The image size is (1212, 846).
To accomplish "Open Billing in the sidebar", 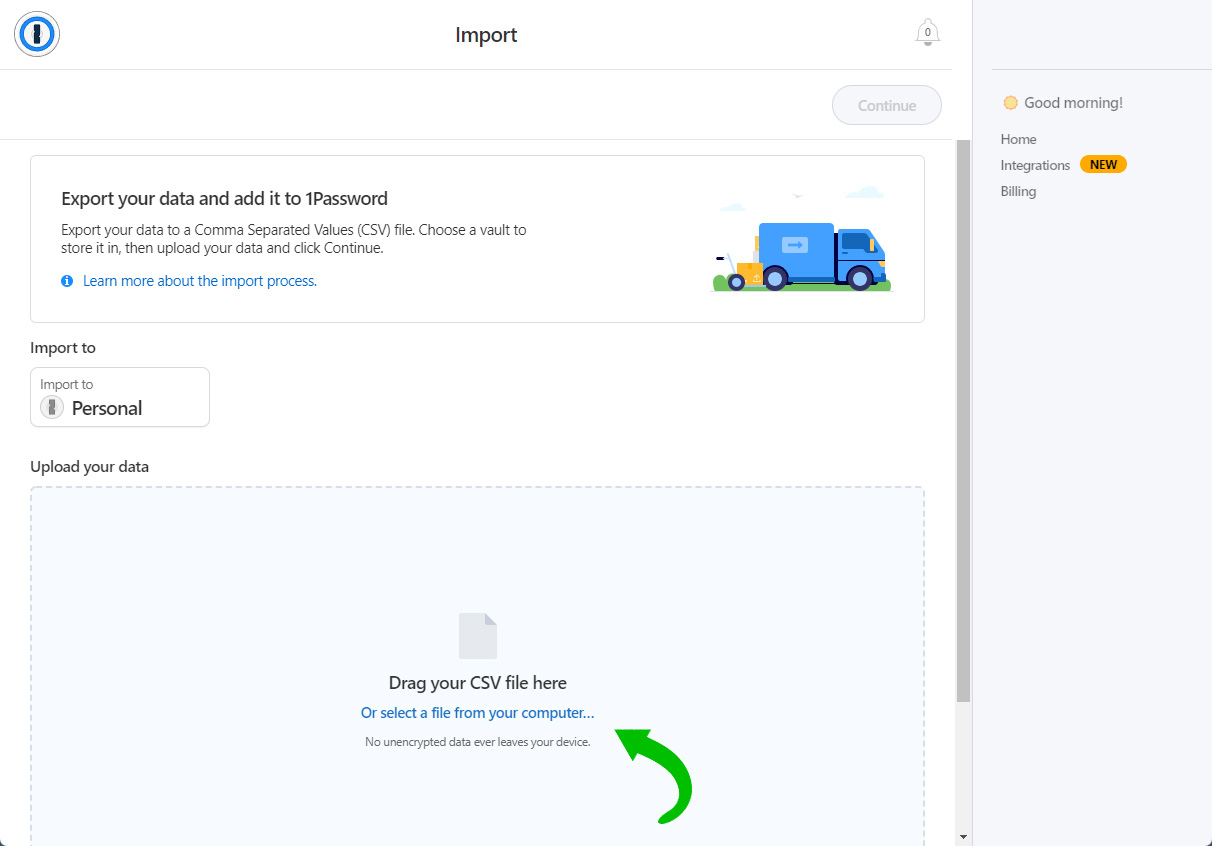I will (1018, 191).
